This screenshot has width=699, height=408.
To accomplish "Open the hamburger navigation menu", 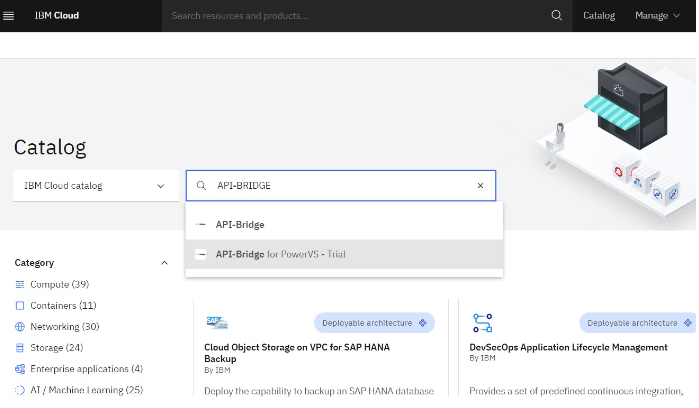I will (8, 16).
